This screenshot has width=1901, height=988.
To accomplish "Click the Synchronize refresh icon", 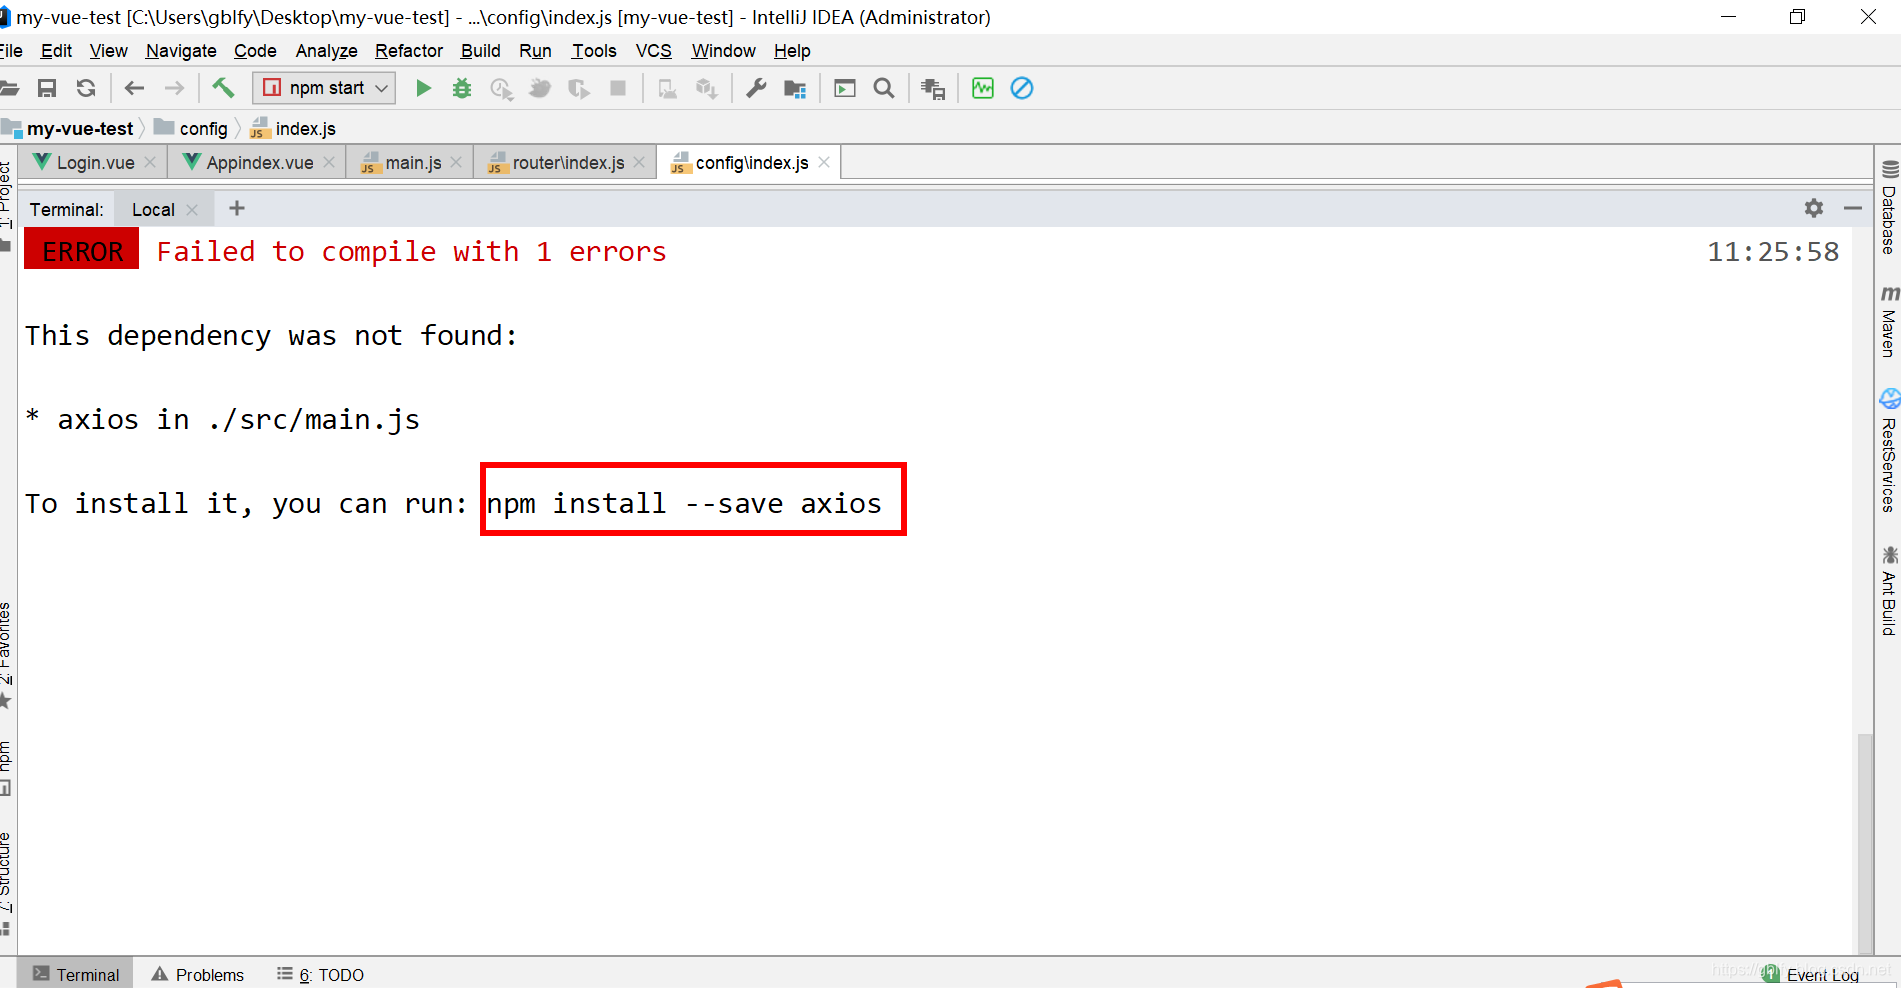I will (86, 88).
